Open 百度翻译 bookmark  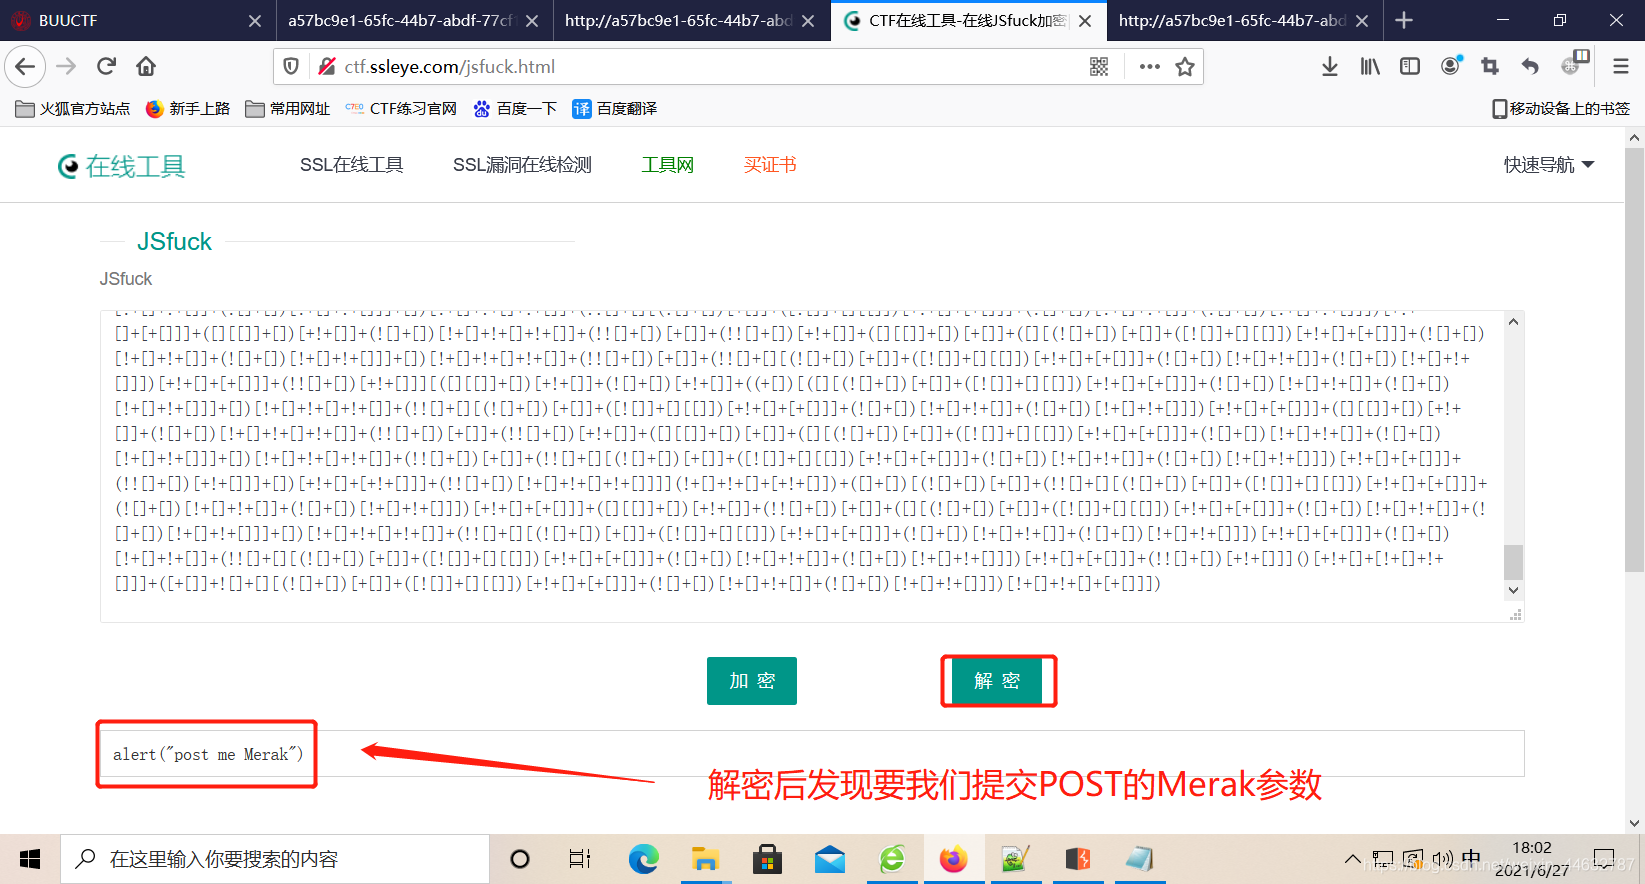[614, 109]
